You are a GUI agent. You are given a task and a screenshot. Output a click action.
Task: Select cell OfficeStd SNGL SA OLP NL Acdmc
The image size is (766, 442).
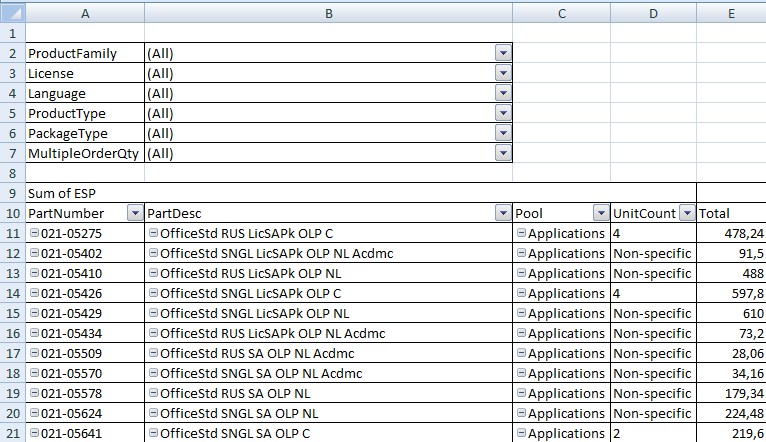click(328, 373)
